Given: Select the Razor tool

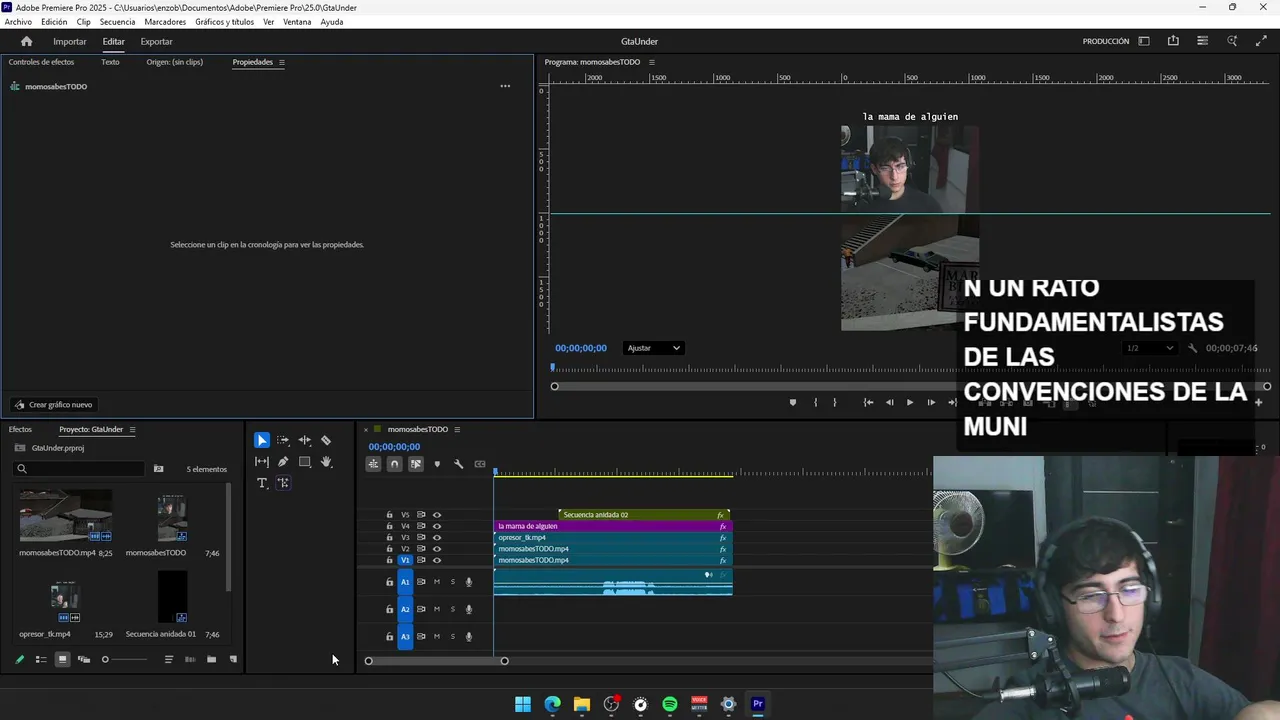Looking at the screenshot, I should click(x=326, y=440).
